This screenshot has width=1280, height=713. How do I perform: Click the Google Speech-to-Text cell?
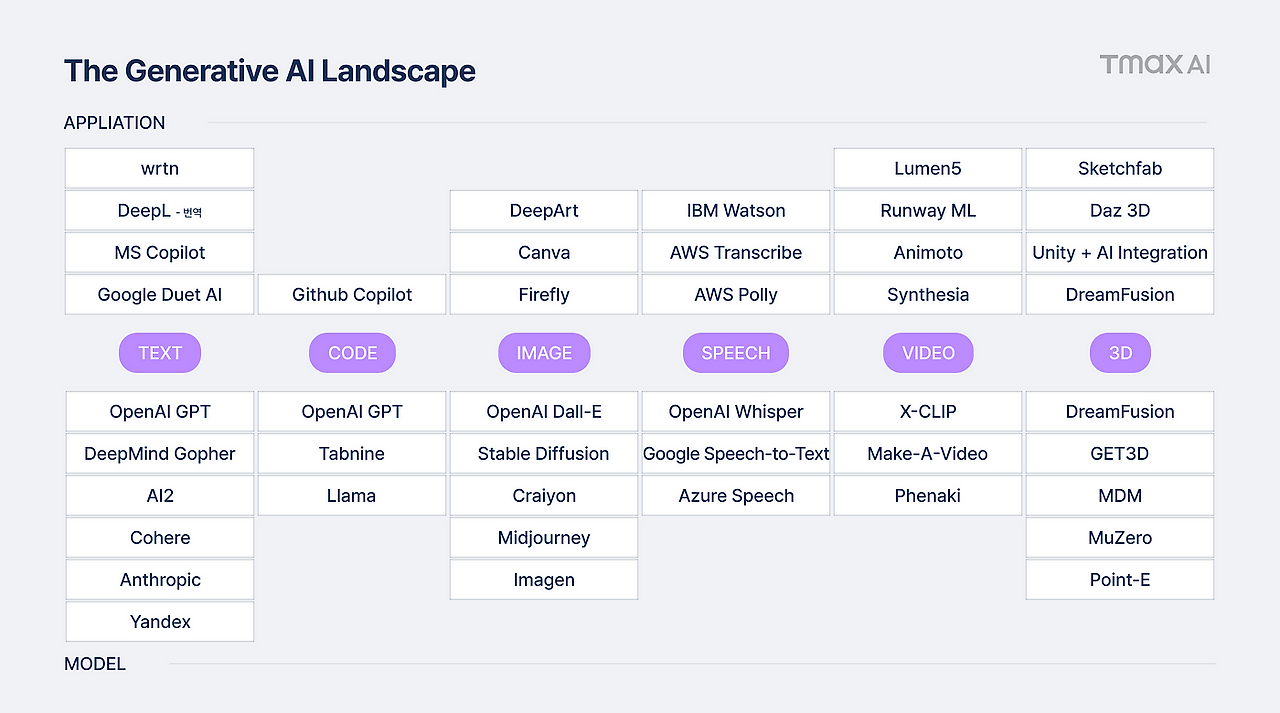point(736,454)
